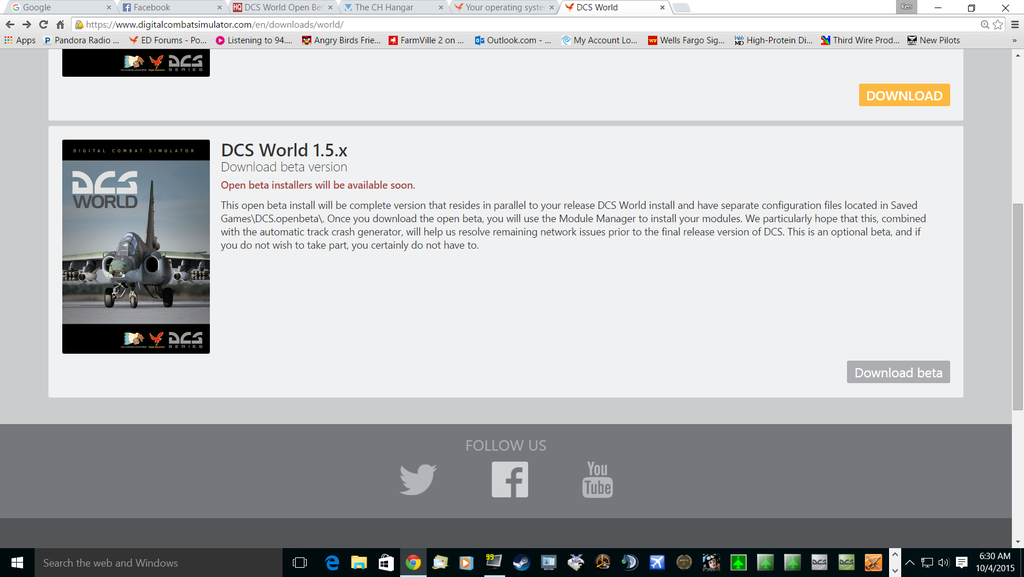Open the ED Forums bookmark

tap(168, 40)
